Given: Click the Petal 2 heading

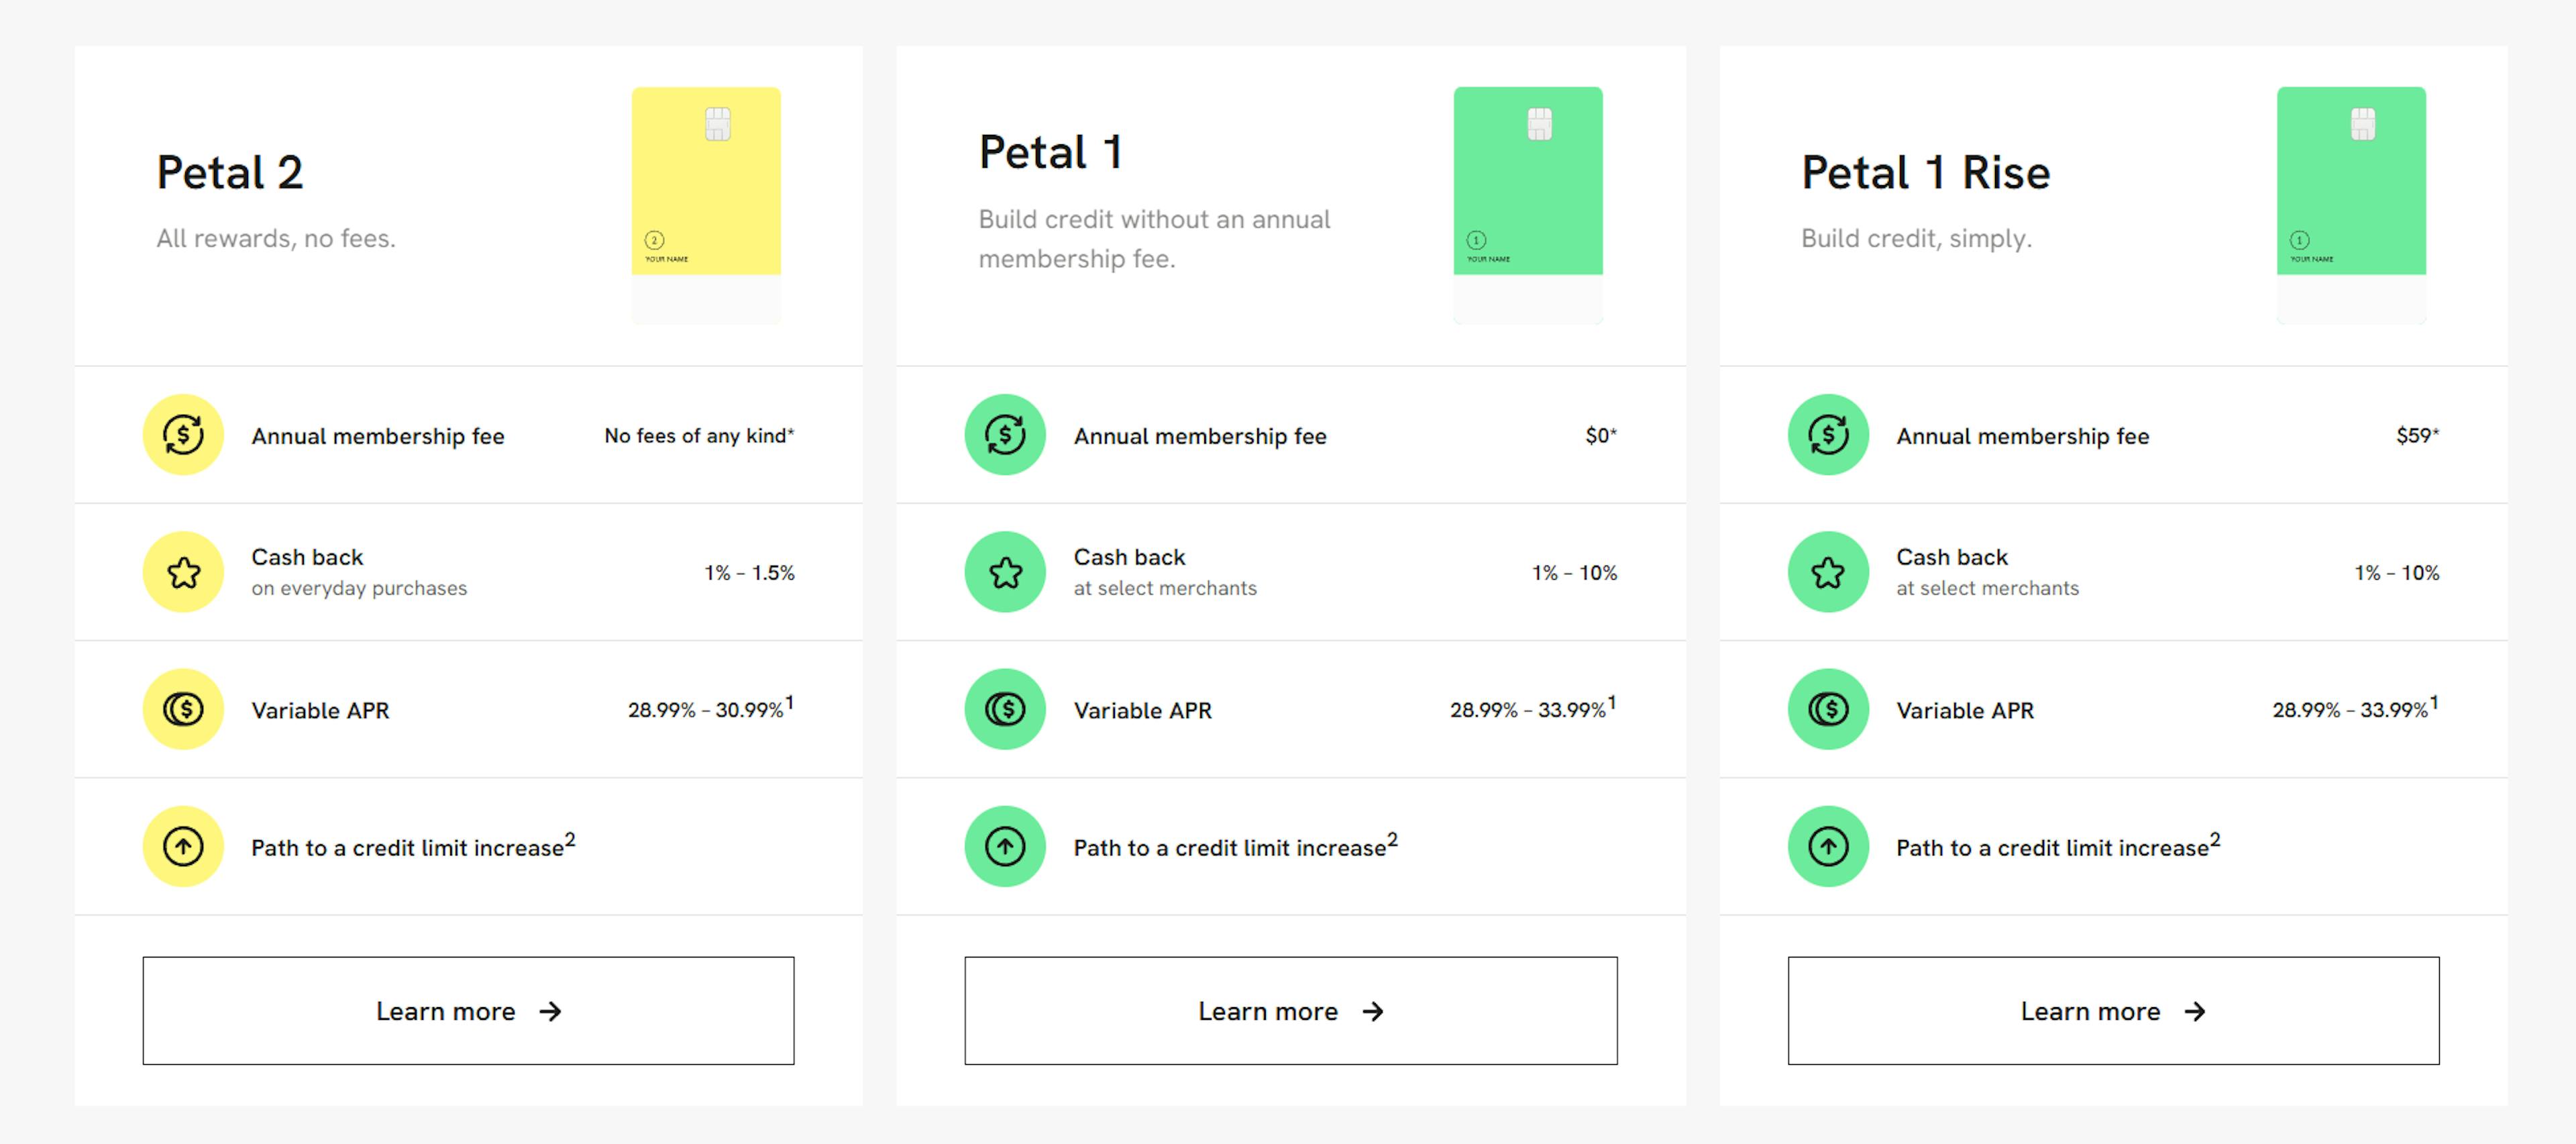Looking at the screenshot, I should tap(229, 172).
